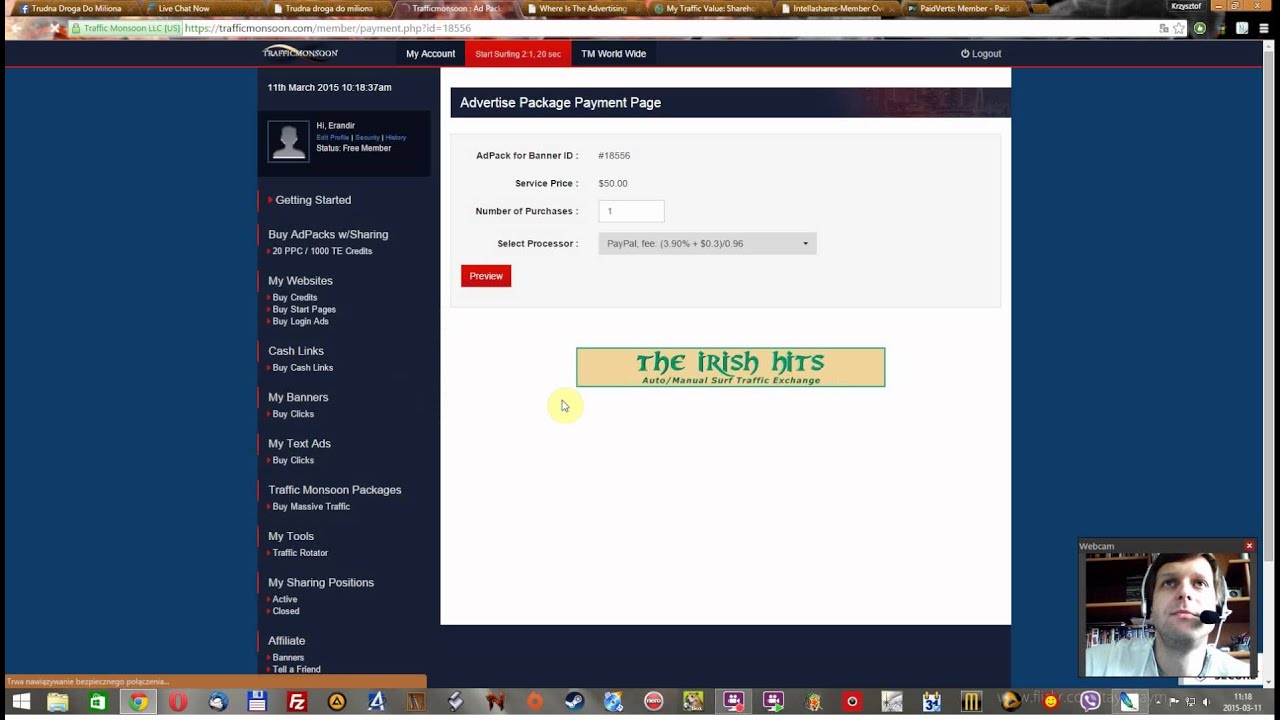Viewport: 1280px width, 720px height.
Task: Click the Edit Profile link
Action: point(332,137)
